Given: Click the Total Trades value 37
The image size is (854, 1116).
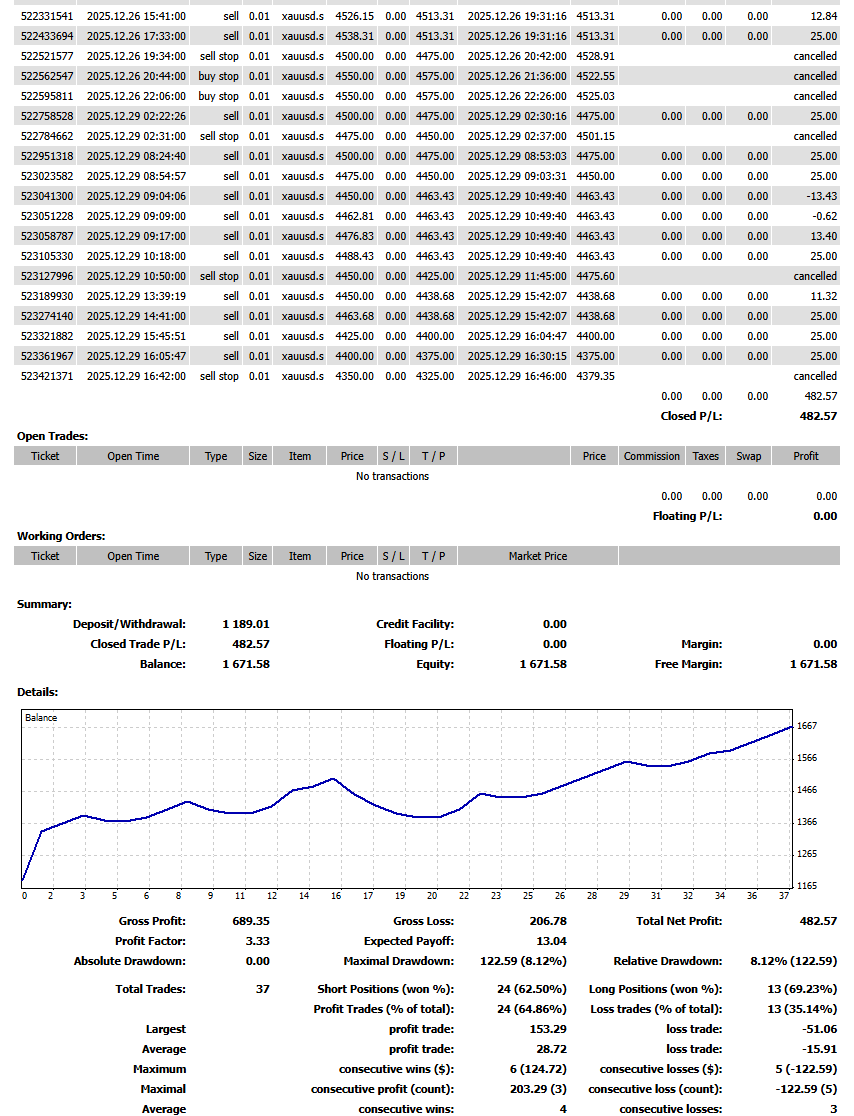Looking at the screenshot, I should pyautogui.click(x=262, y=989).
